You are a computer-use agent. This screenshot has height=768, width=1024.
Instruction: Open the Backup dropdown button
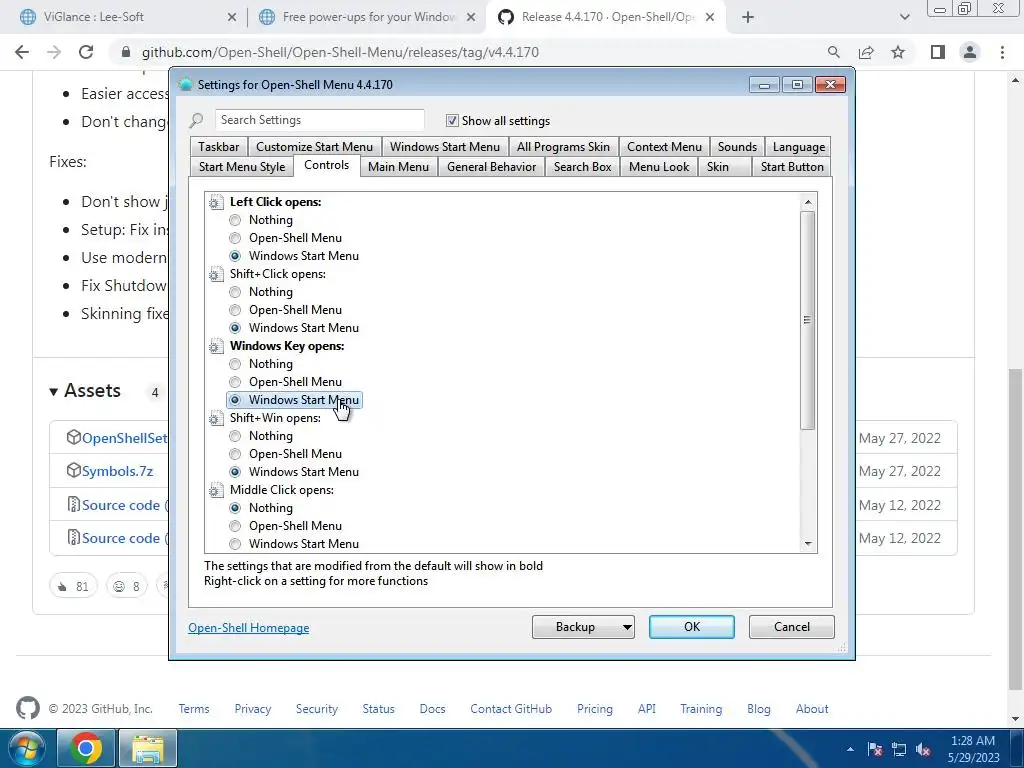click(583, 627)
